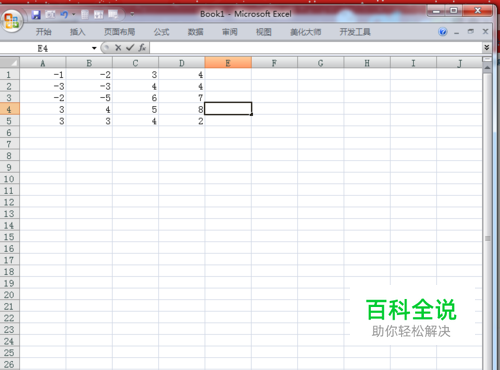Click cell C4 containing 5
Viewport: 500px width, 370px height.
pyautogui.click(x=135, y=109)
